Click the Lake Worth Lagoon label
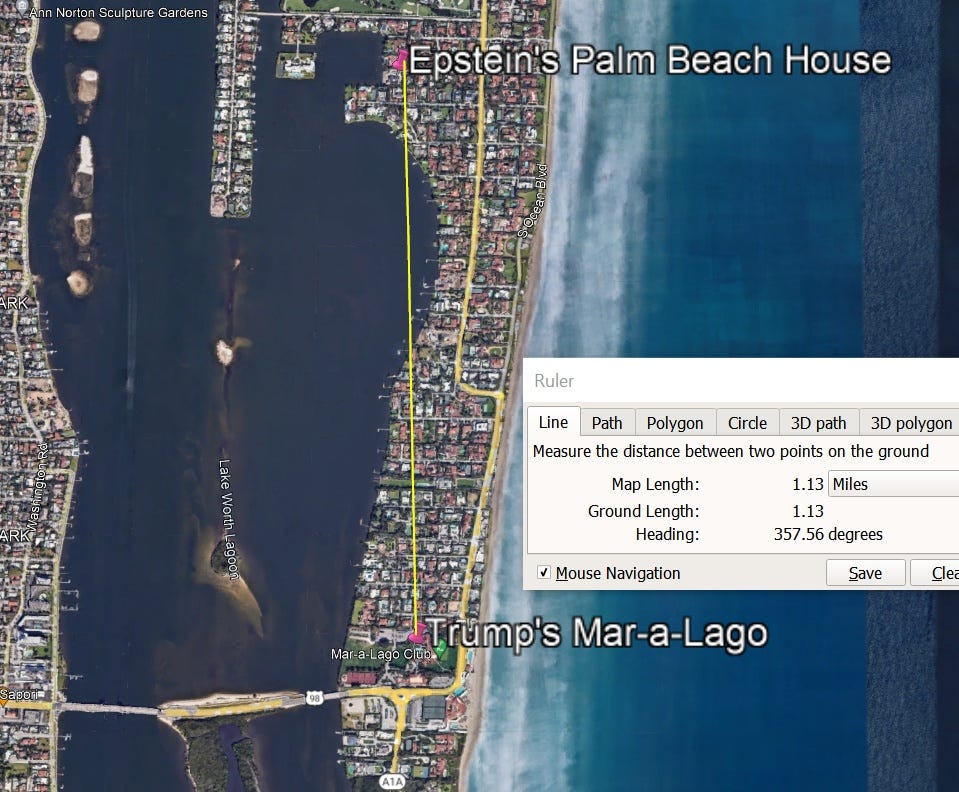Screen dimensions: 959x792 (x=228, y=518)
